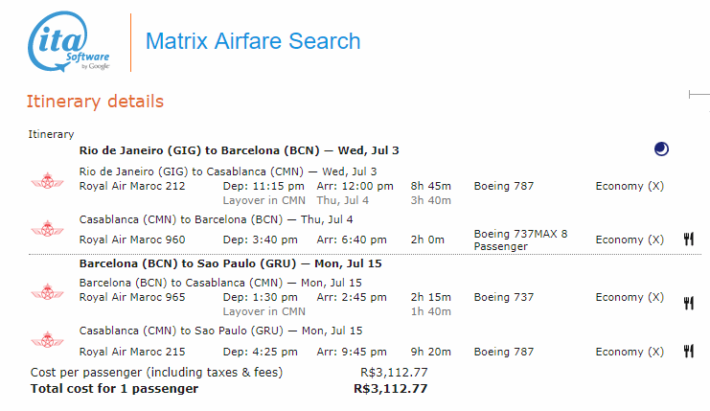Click the Casablanca to Sao Paulo segment title
Viewport: 710px width, 411px height.
(x=221, y=331)
